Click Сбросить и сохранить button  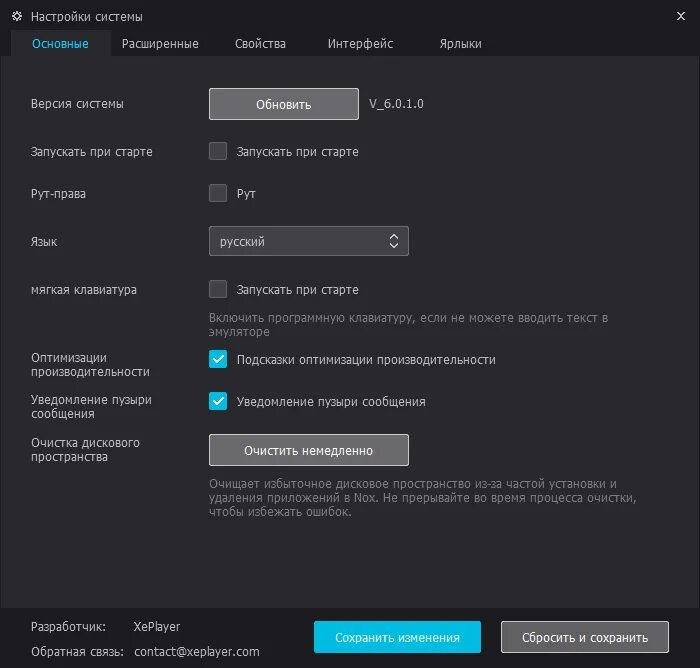585,637
